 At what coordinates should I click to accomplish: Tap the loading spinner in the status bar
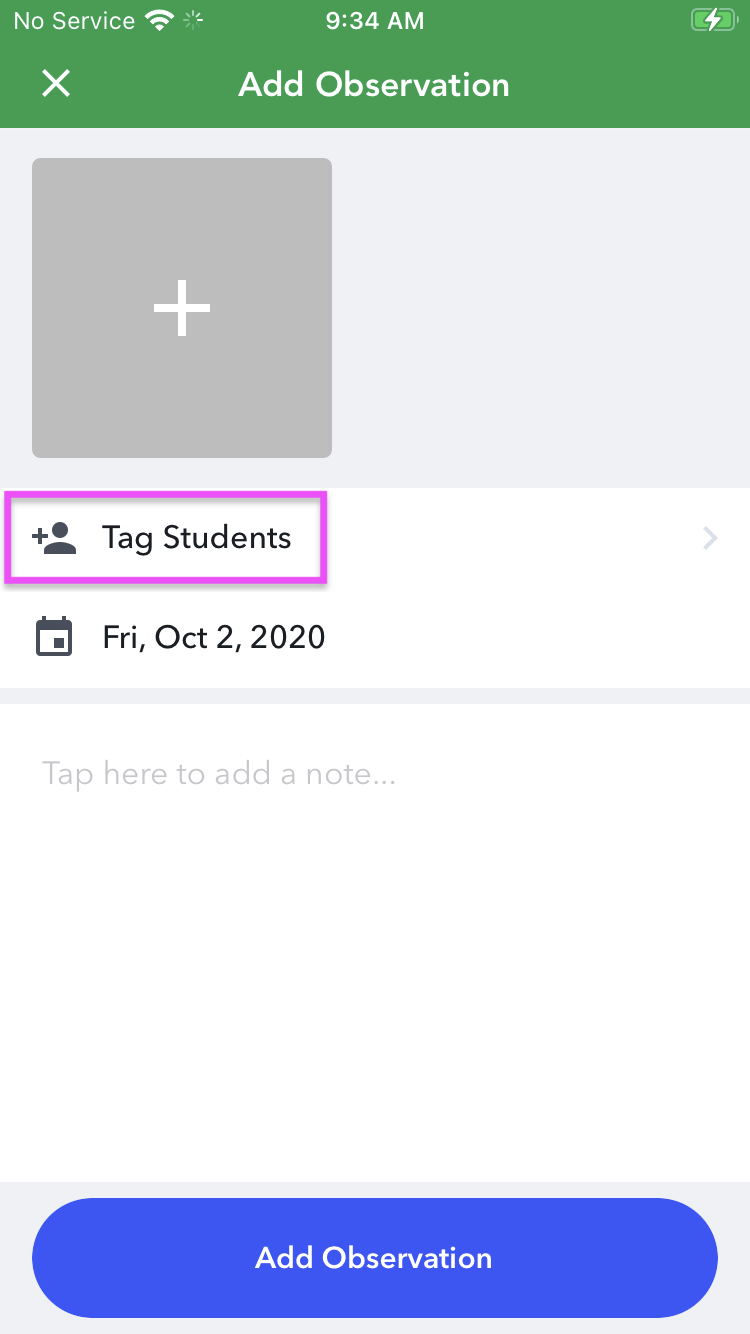tap(194, 20)
